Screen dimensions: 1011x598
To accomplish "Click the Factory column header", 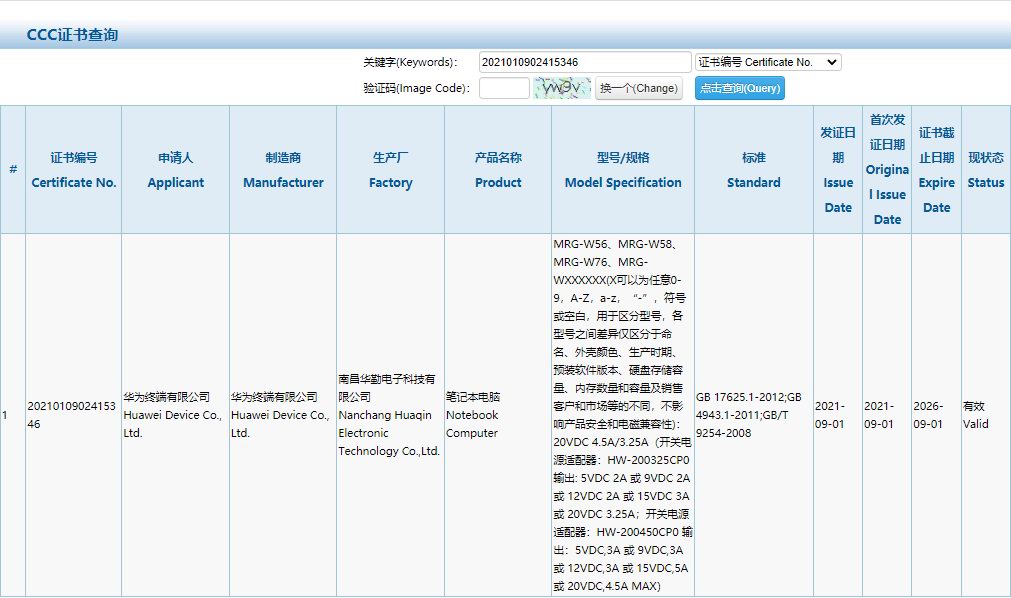I will [x=390, y=170].
